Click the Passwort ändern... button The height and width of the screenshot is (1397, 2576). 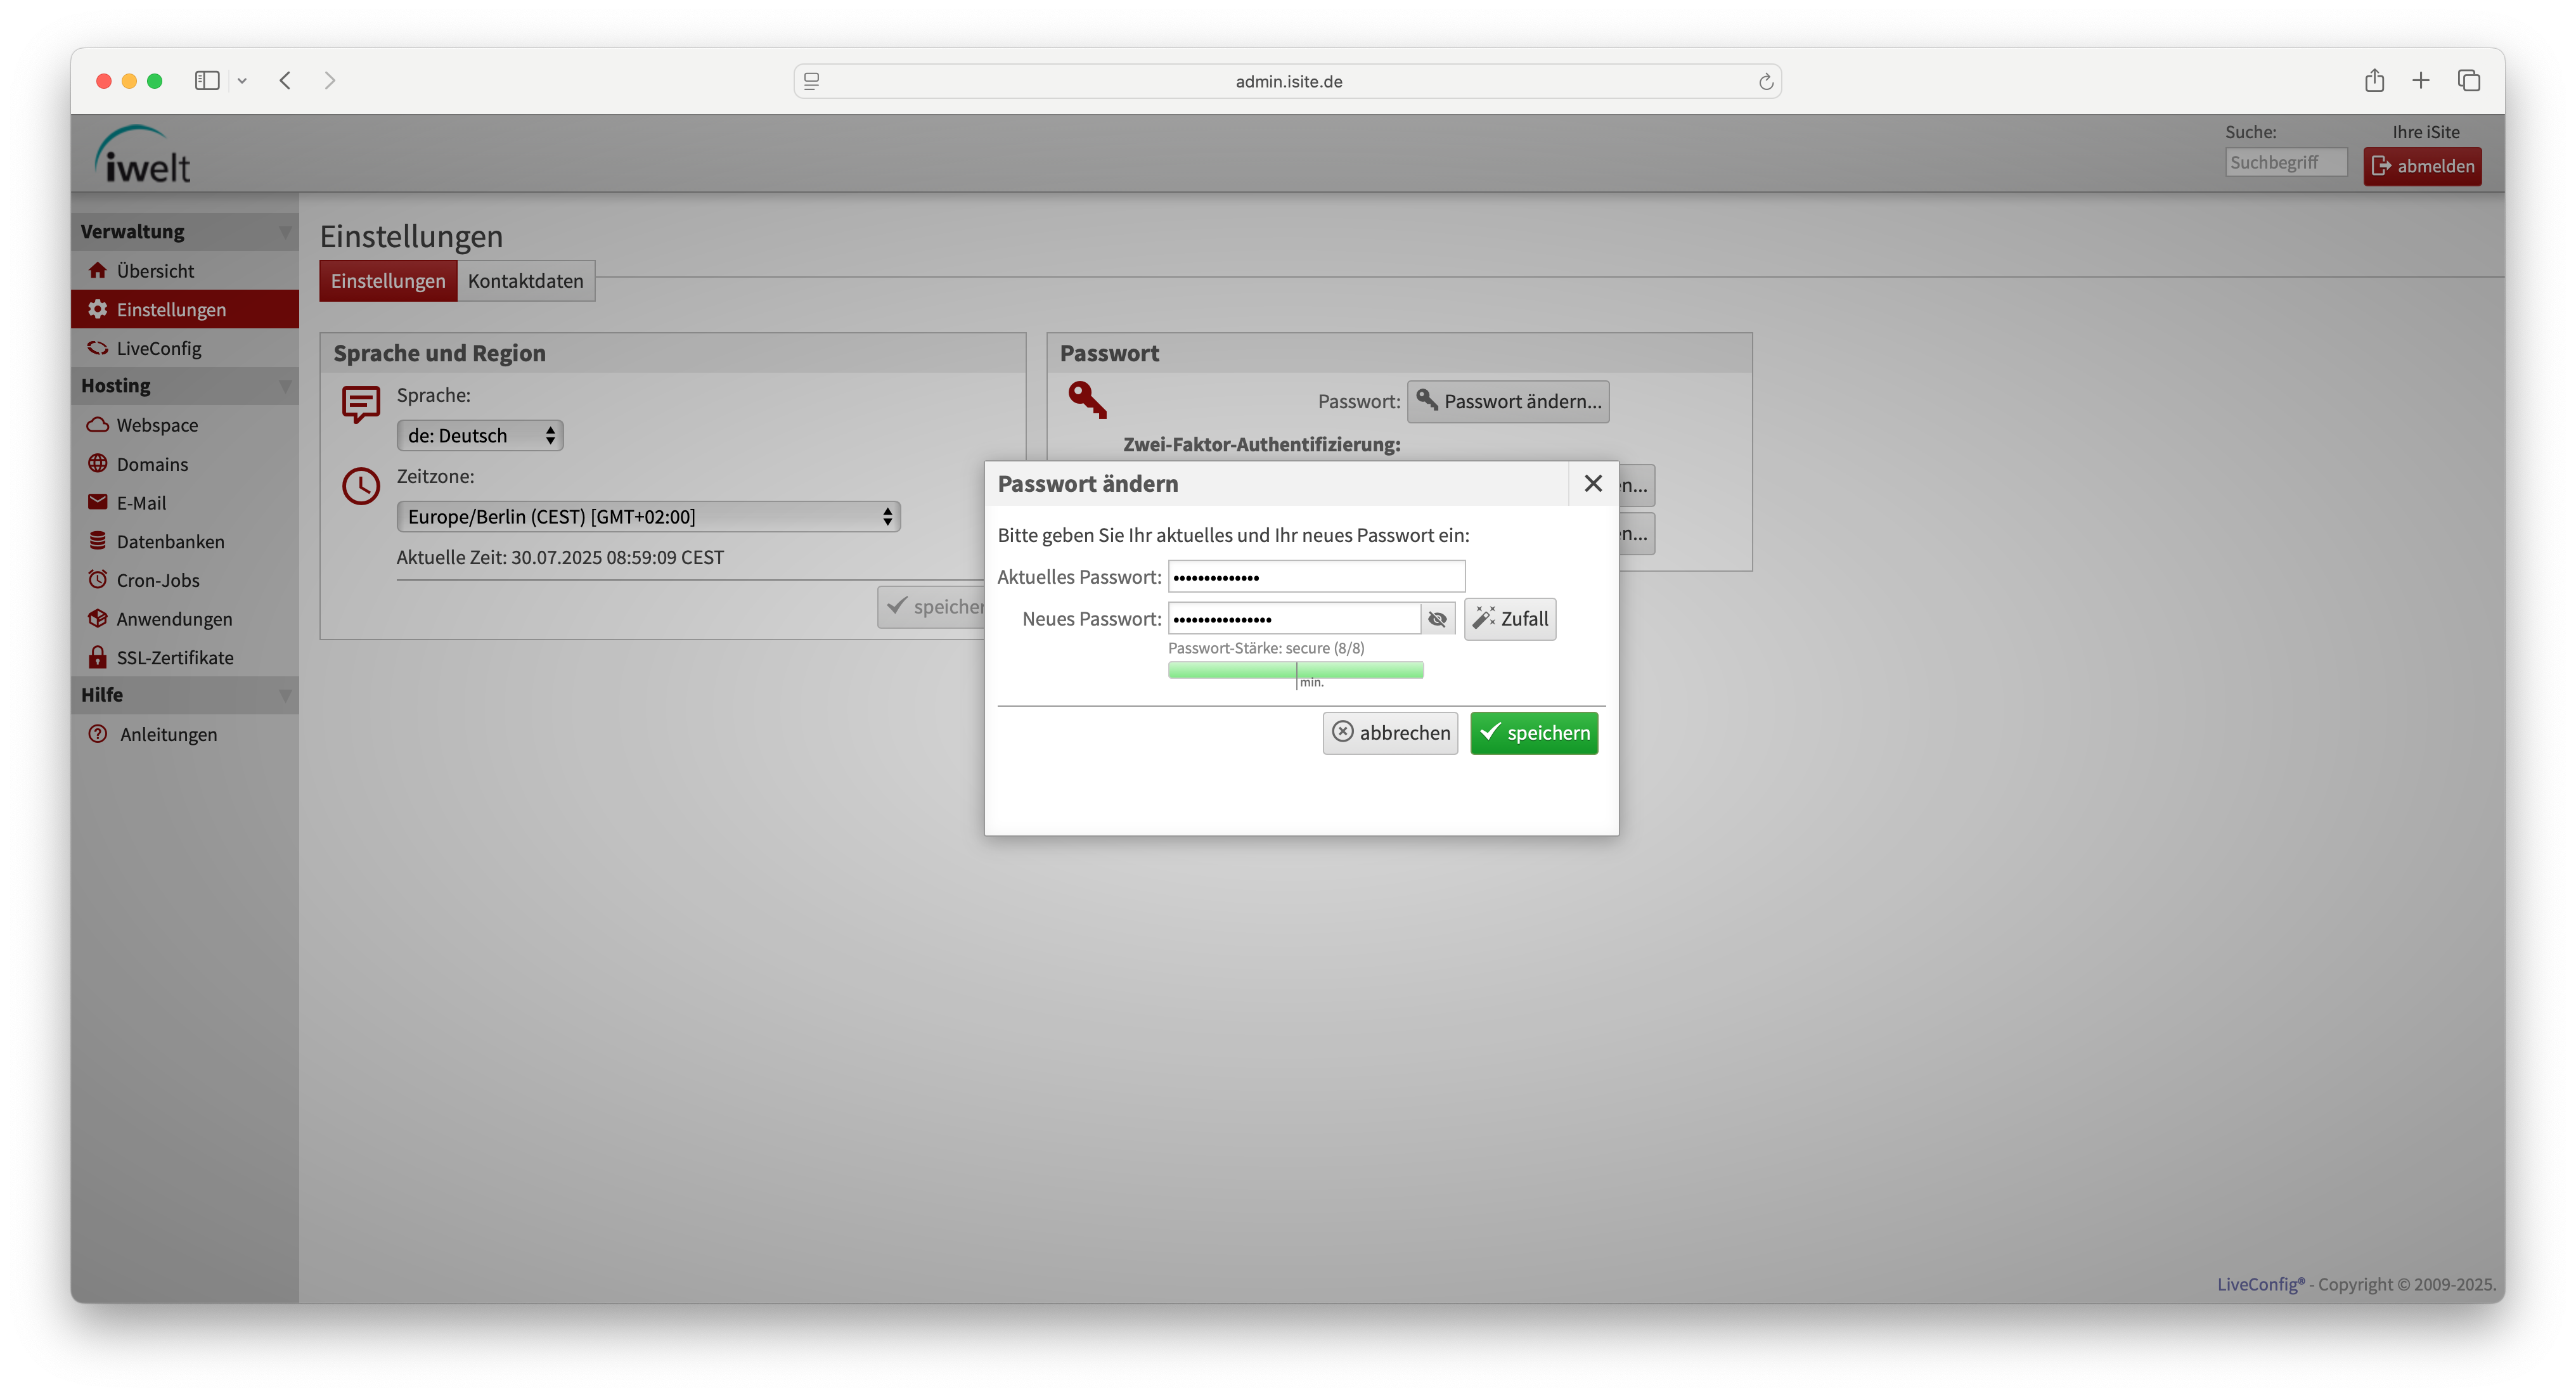pyautogui.click(x=1508, y=401)
